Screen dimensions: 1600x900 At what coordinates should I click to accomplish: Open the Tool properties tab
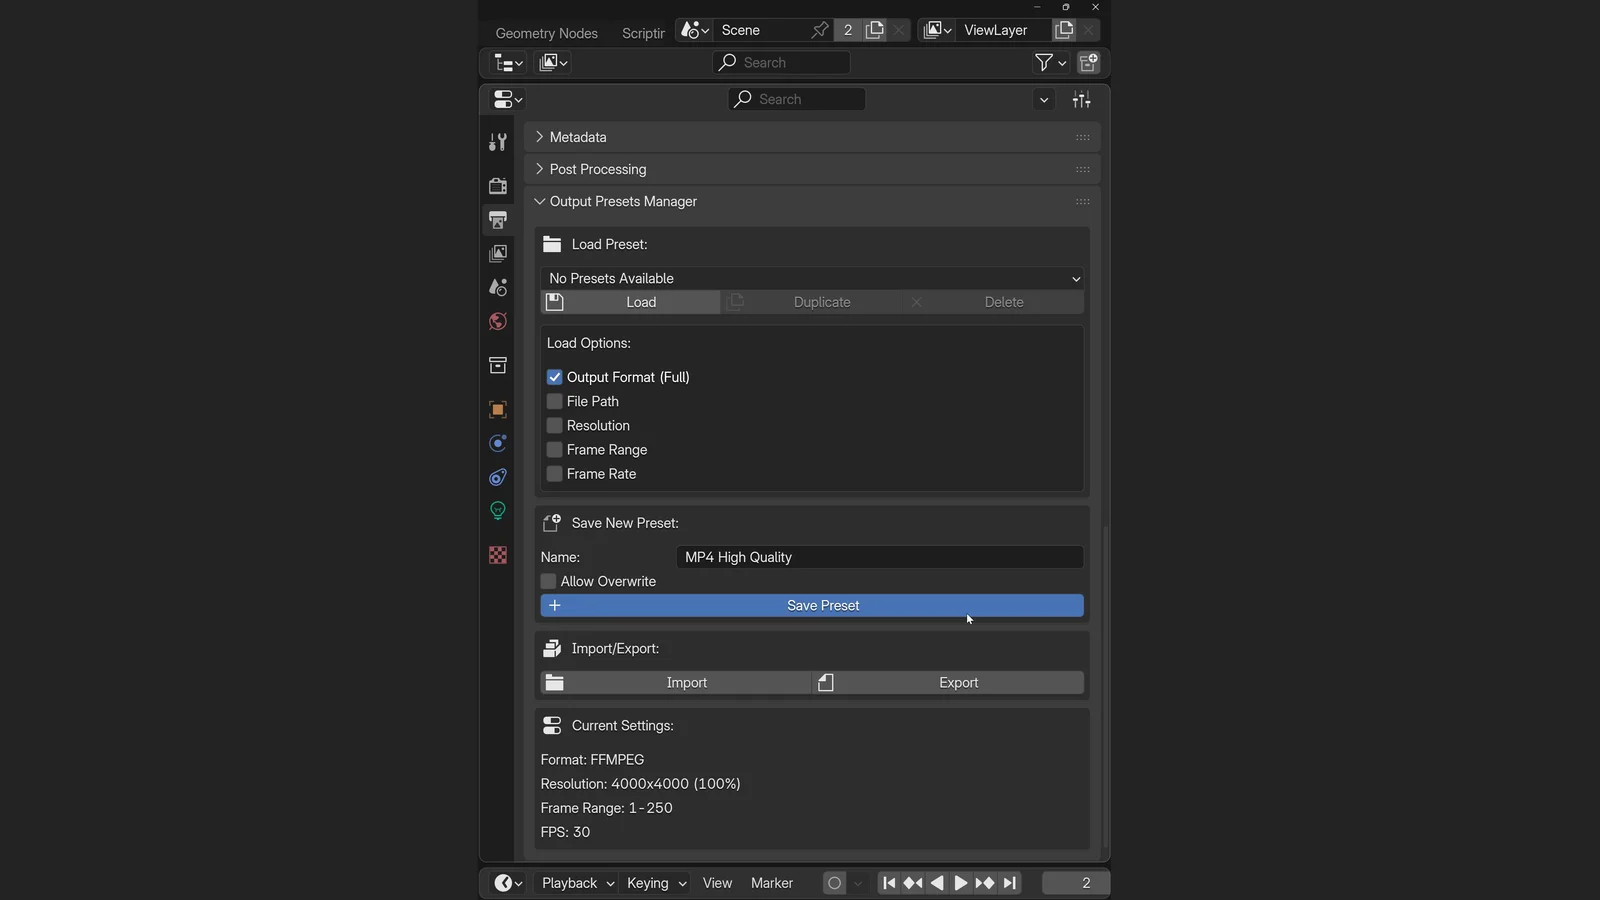(x=498, y=142)
